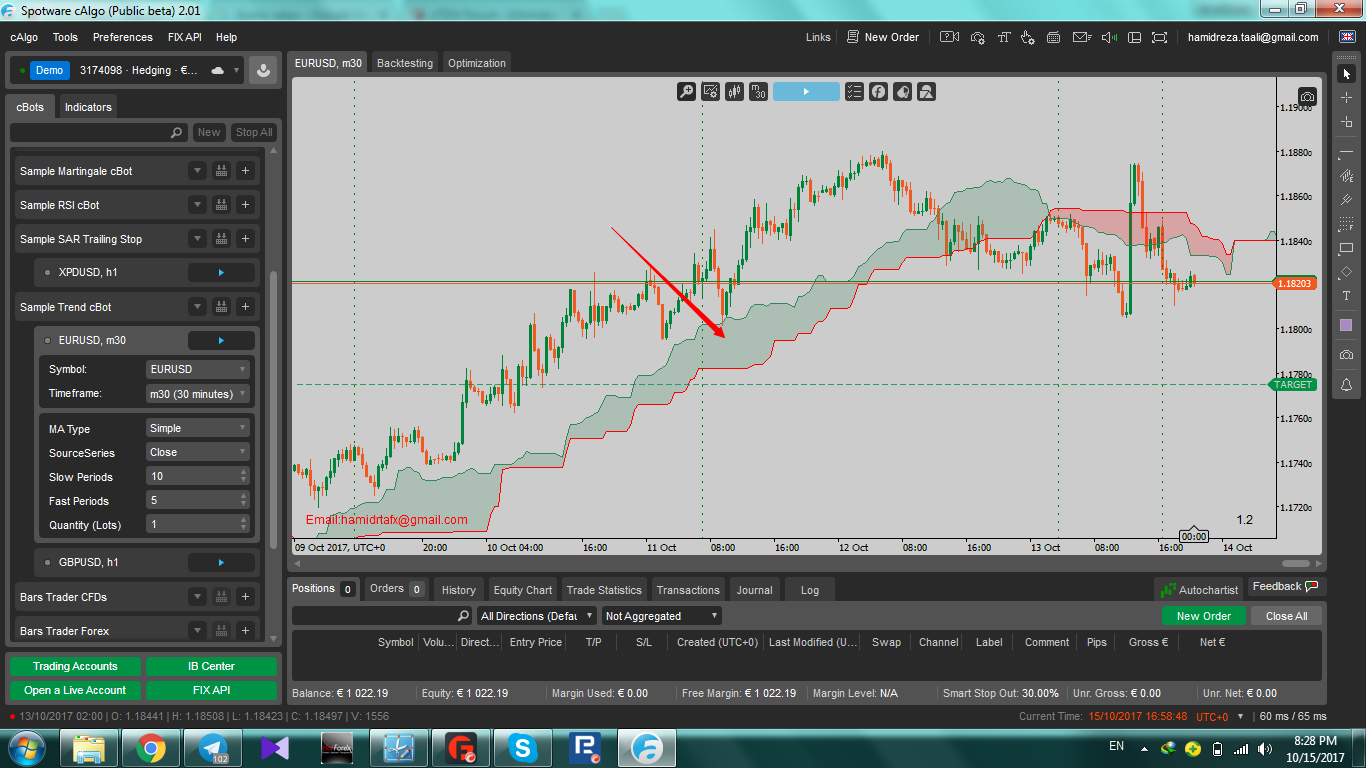Open the Tools menu
The width and height of the screenshot is (1366, 768).
click(65, 37)
